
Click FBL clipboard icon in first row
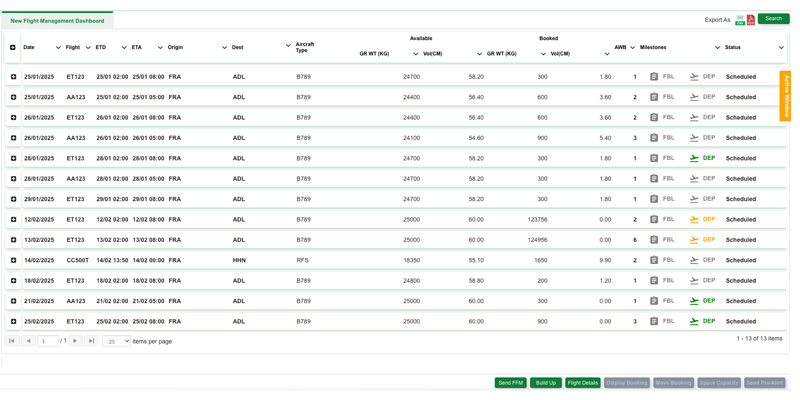[x=654, y=77]
